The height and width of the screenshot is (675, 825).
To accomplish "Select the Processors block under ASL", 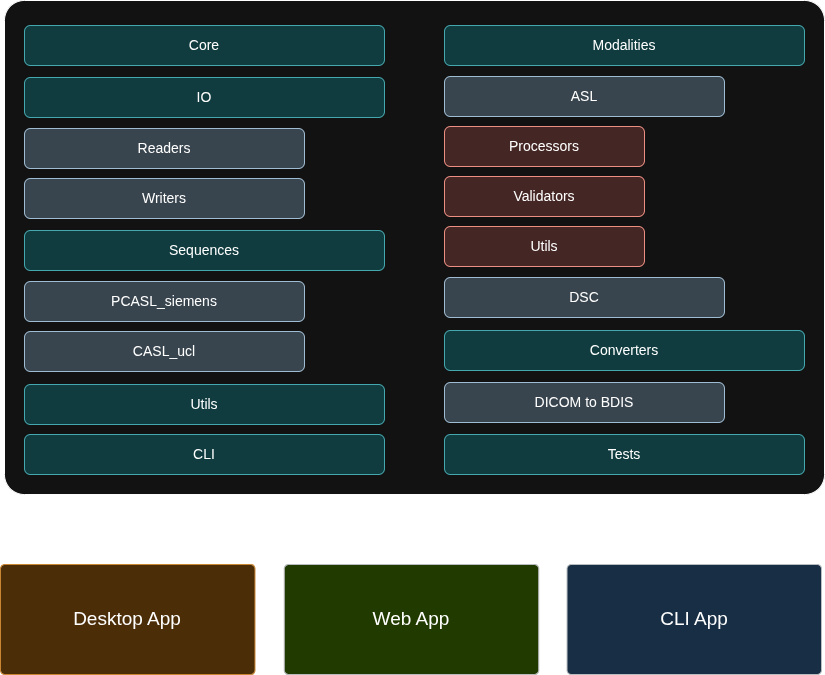I will click(544, 146).
